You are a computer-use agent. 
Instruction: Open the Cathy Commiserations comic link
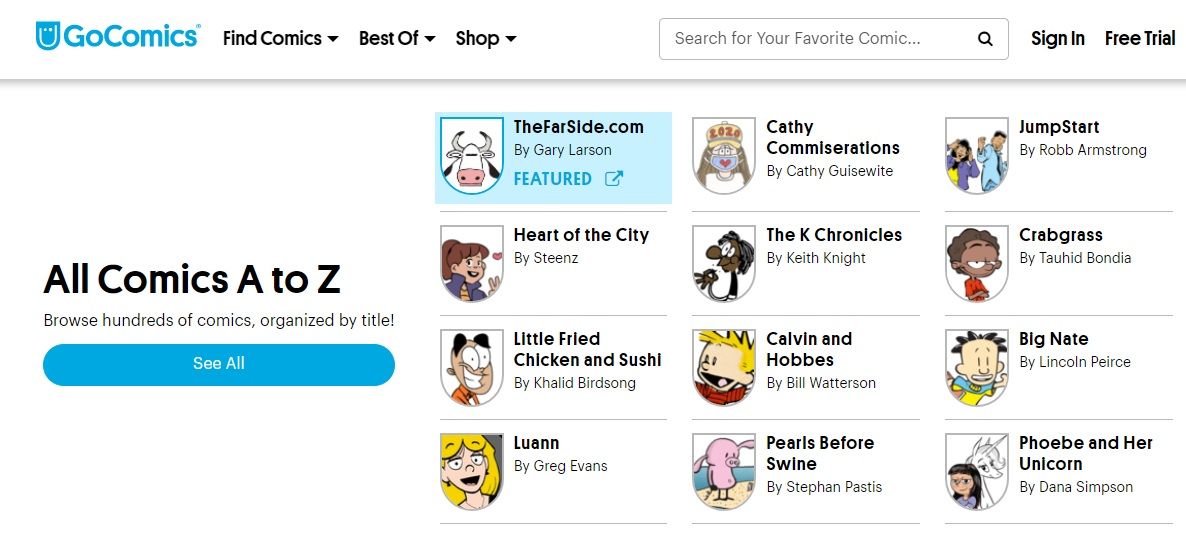coord(832,138)
